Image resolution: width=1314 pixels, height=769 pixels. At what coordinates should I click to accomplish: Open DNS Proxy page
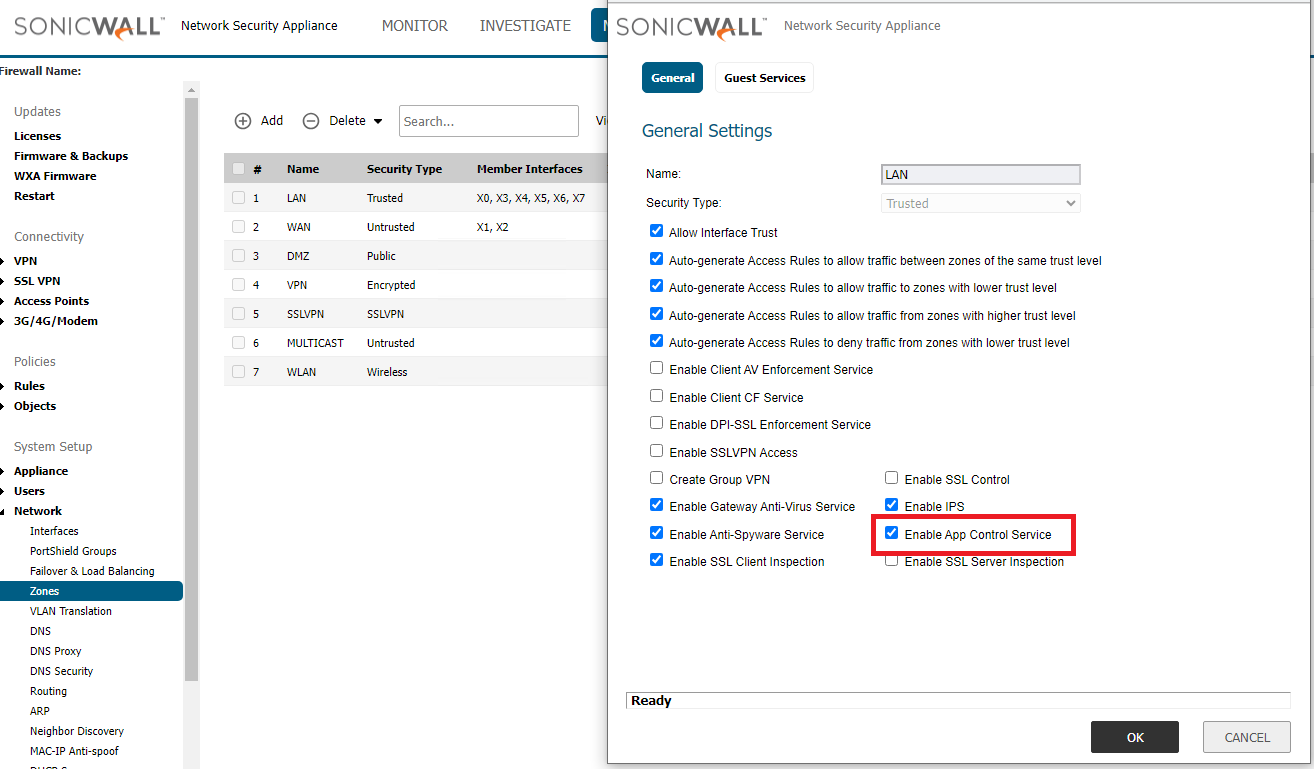[56, 651]
